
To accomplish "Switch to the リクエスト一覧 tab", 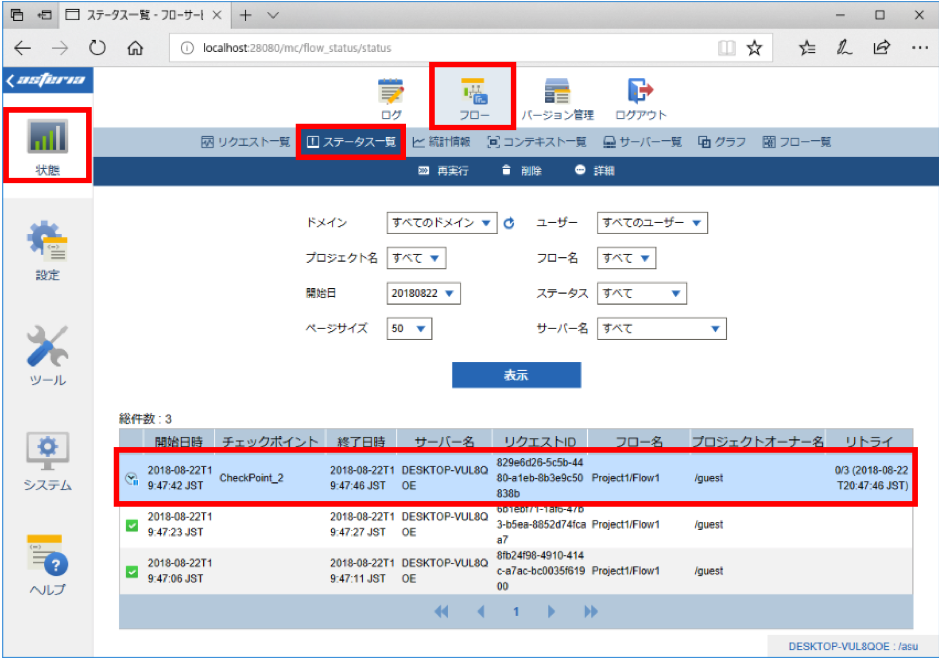I will pos(246,142).
